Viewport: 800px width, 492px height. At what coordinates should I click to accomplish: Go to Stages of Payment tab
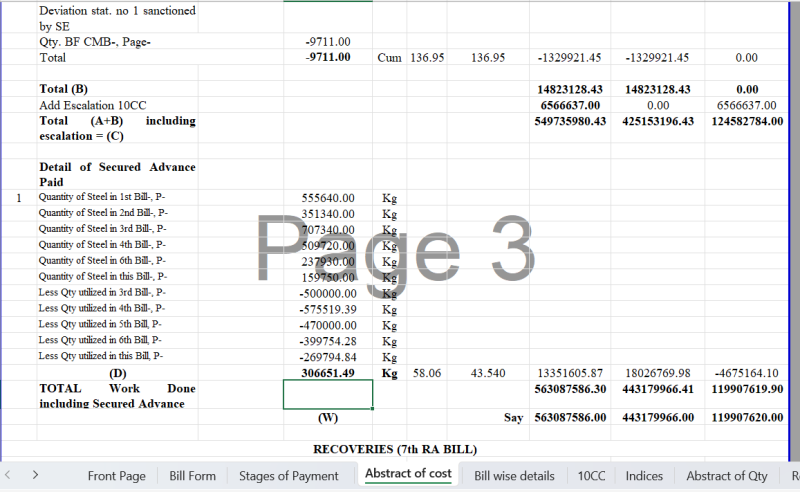(x=288, y=476)
